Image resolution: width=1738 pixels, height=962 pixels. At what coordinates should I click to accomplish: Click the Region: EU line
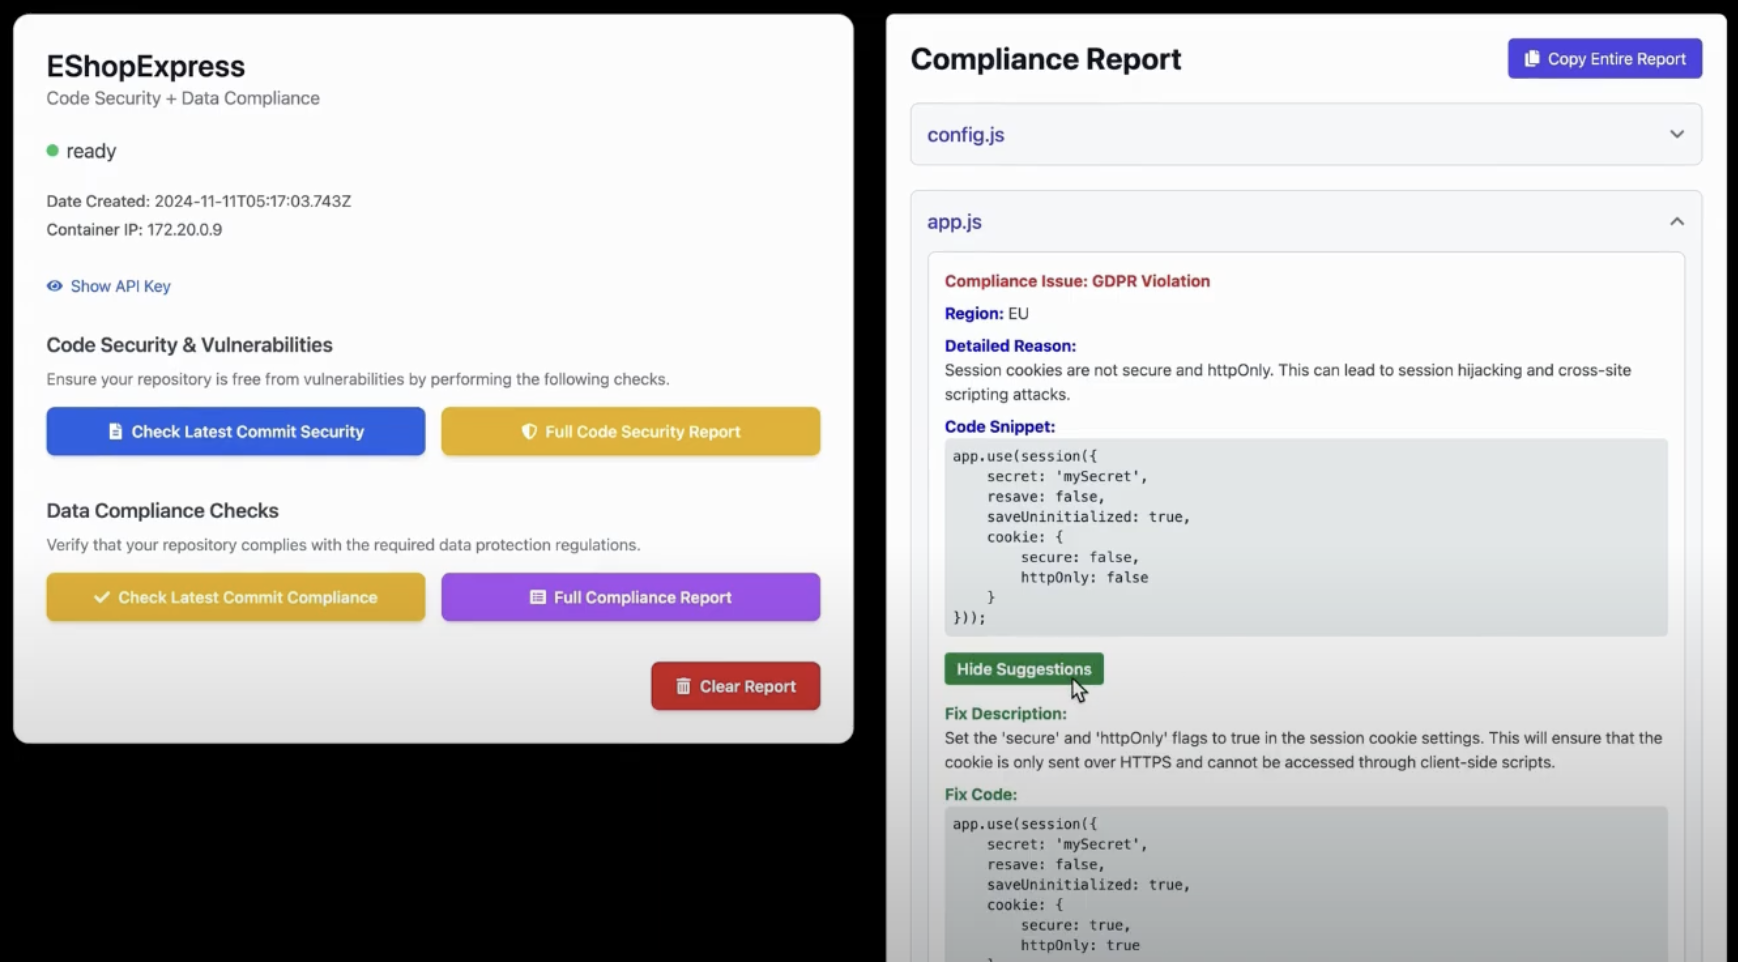click(986, 313)
